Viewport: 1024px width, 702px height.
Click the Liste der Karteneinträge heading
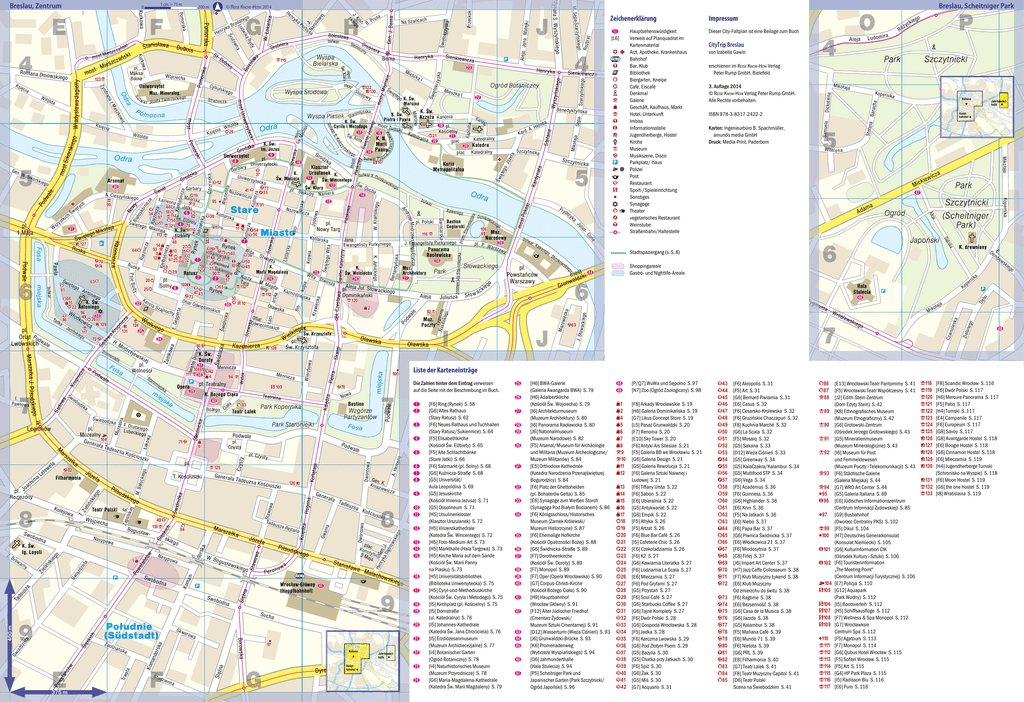[447, 371]
